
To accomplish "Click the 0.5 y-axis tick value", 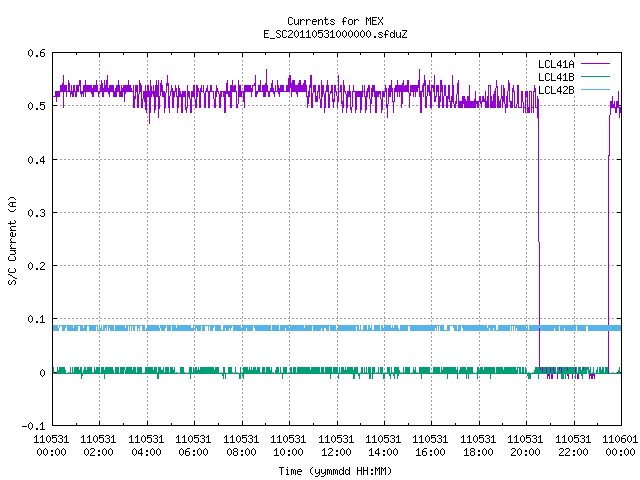I will pos(36,106).
